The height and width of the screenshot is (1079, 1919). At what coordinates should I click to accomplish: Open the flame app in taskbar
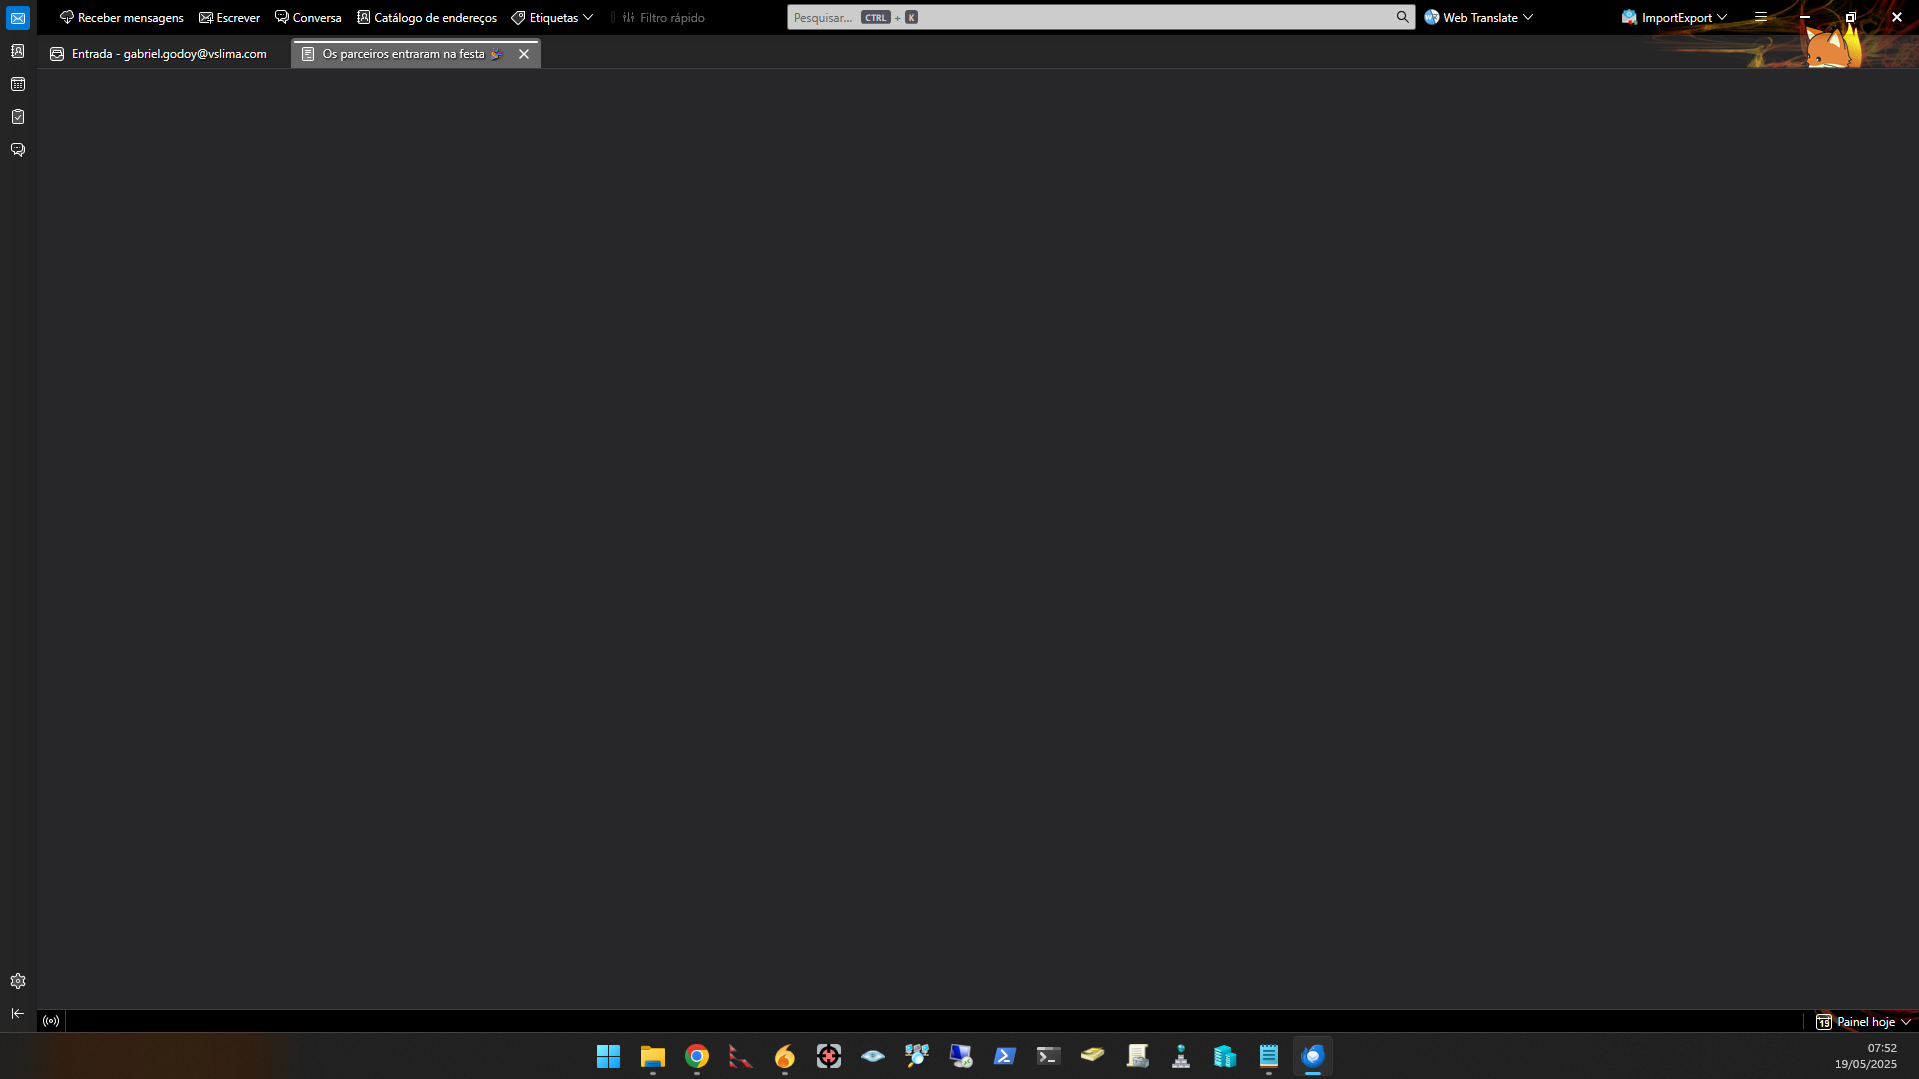[x=785, y=1057]
